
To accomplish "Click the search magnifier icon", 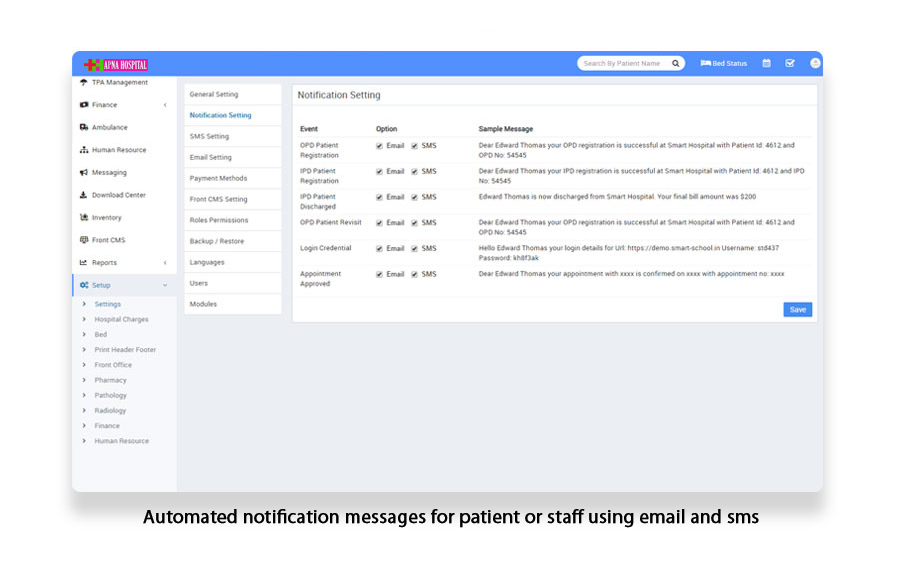I will pyautogui.click(x=676, y=64).
